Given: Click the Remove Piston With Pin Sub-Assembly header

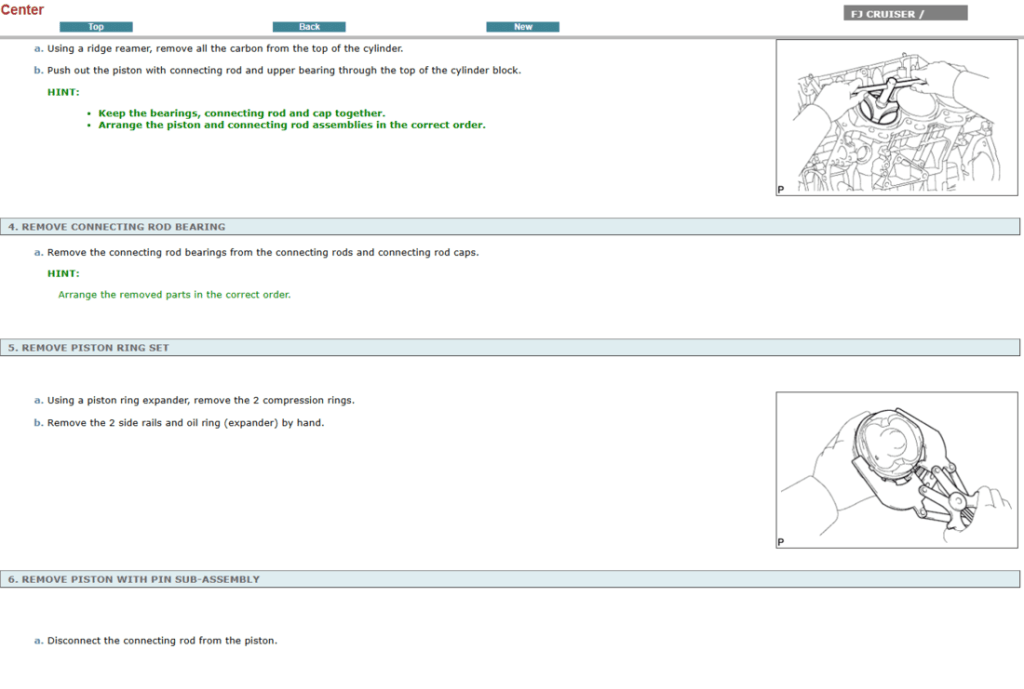Looking at the screenshot, I should tap(134, 579).
